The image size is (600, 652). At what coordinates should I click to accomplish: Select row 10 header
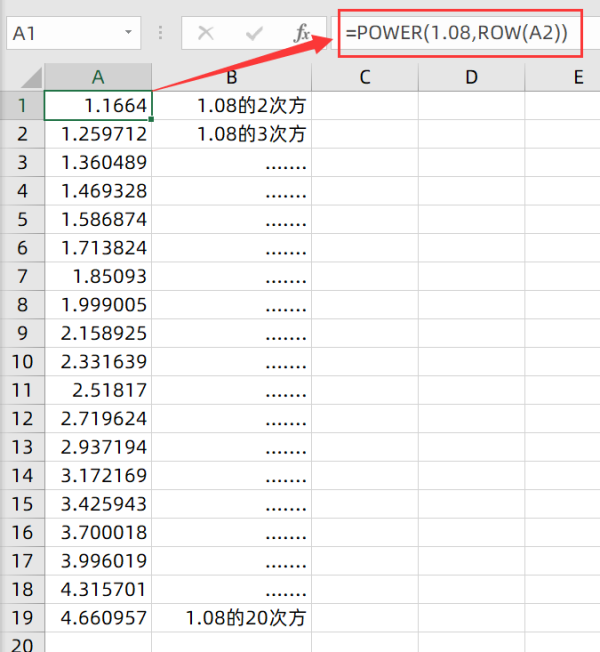tap(22, 361)
